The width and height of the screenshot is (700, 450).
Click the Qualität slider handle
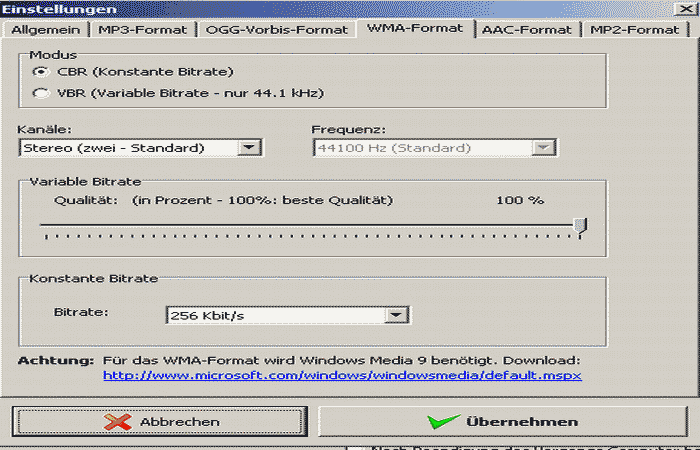[581, 227]
